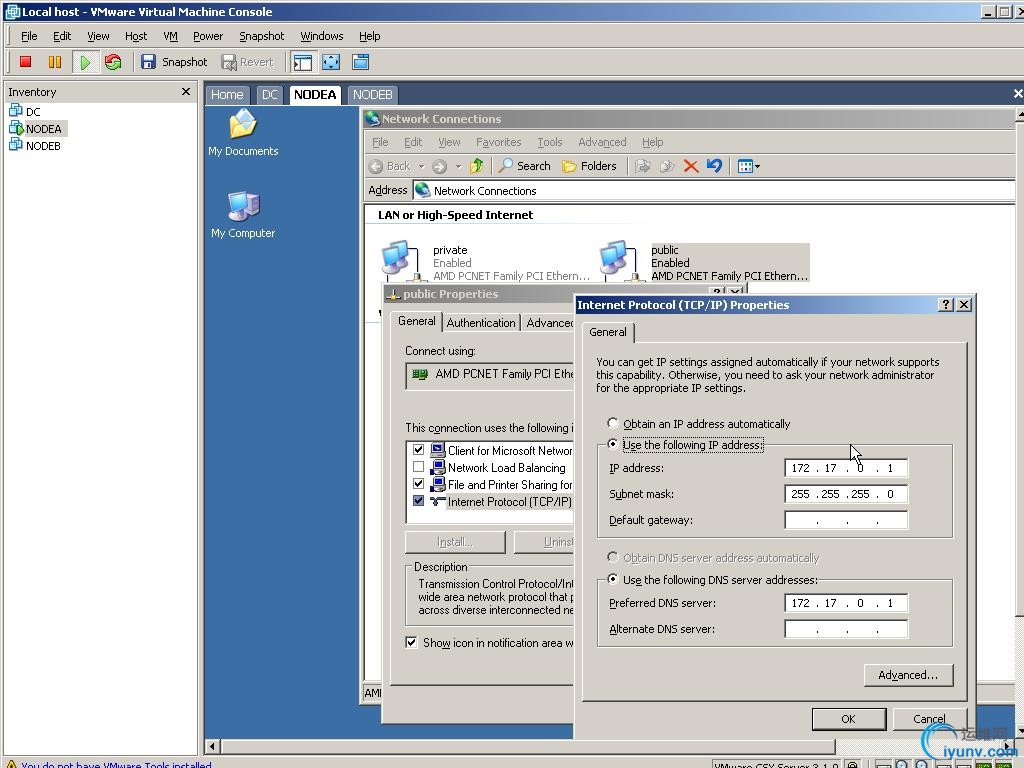Open the My Documents desktop icon

243,133
